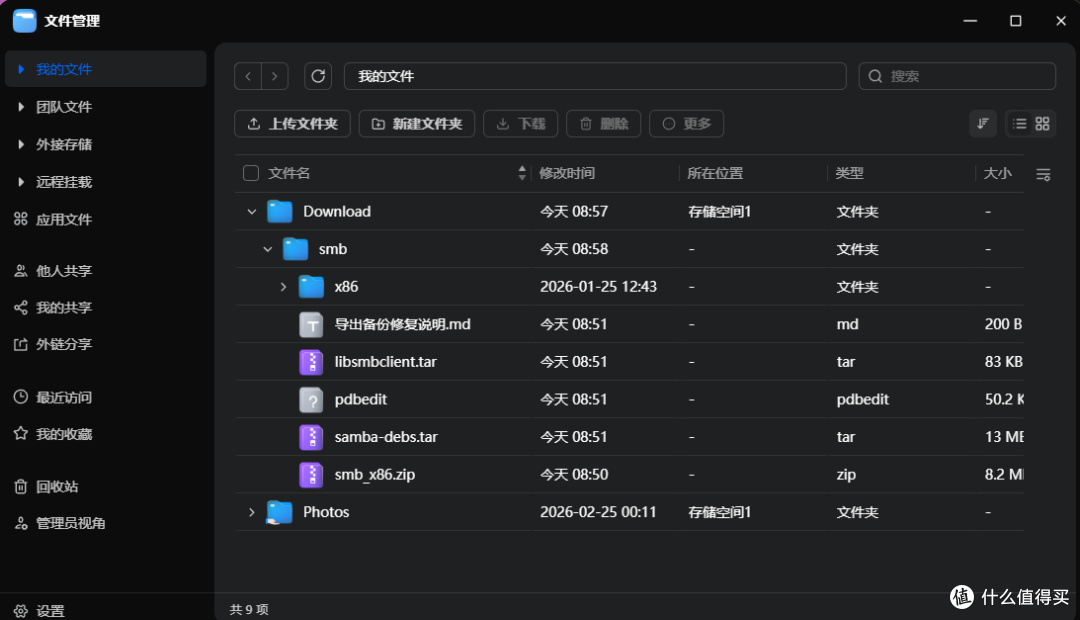Open the column settings icon
The height and width of the screenshot is (620, 1080).
click(1043, 174)
